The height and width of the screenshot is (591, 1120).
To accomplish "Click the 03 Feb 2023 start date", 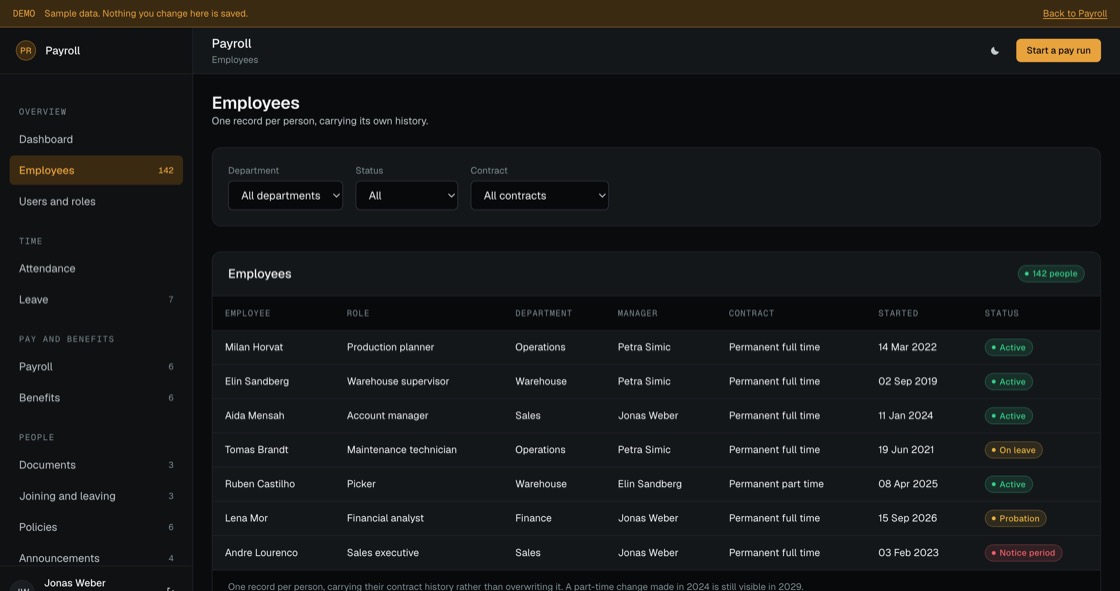I will 908,553.
